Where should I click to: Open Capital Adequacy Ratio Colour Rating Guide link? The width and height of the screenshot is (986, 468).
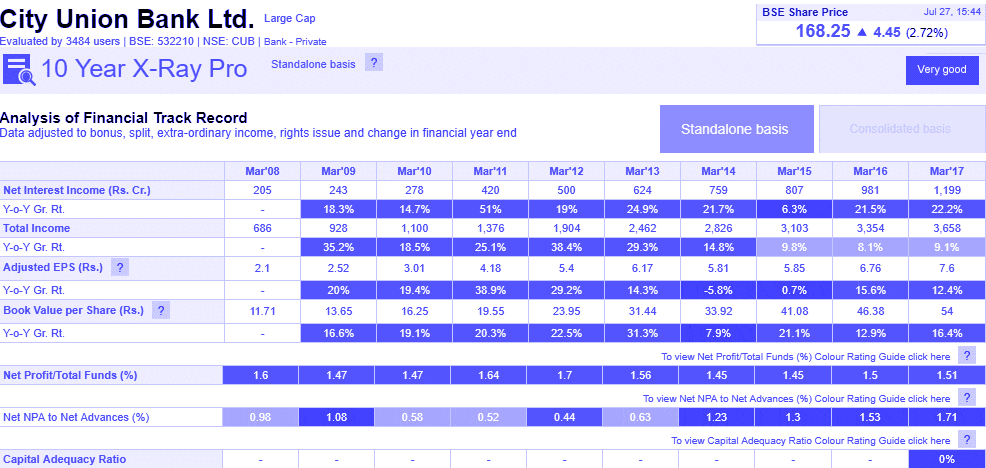point(811,441)
